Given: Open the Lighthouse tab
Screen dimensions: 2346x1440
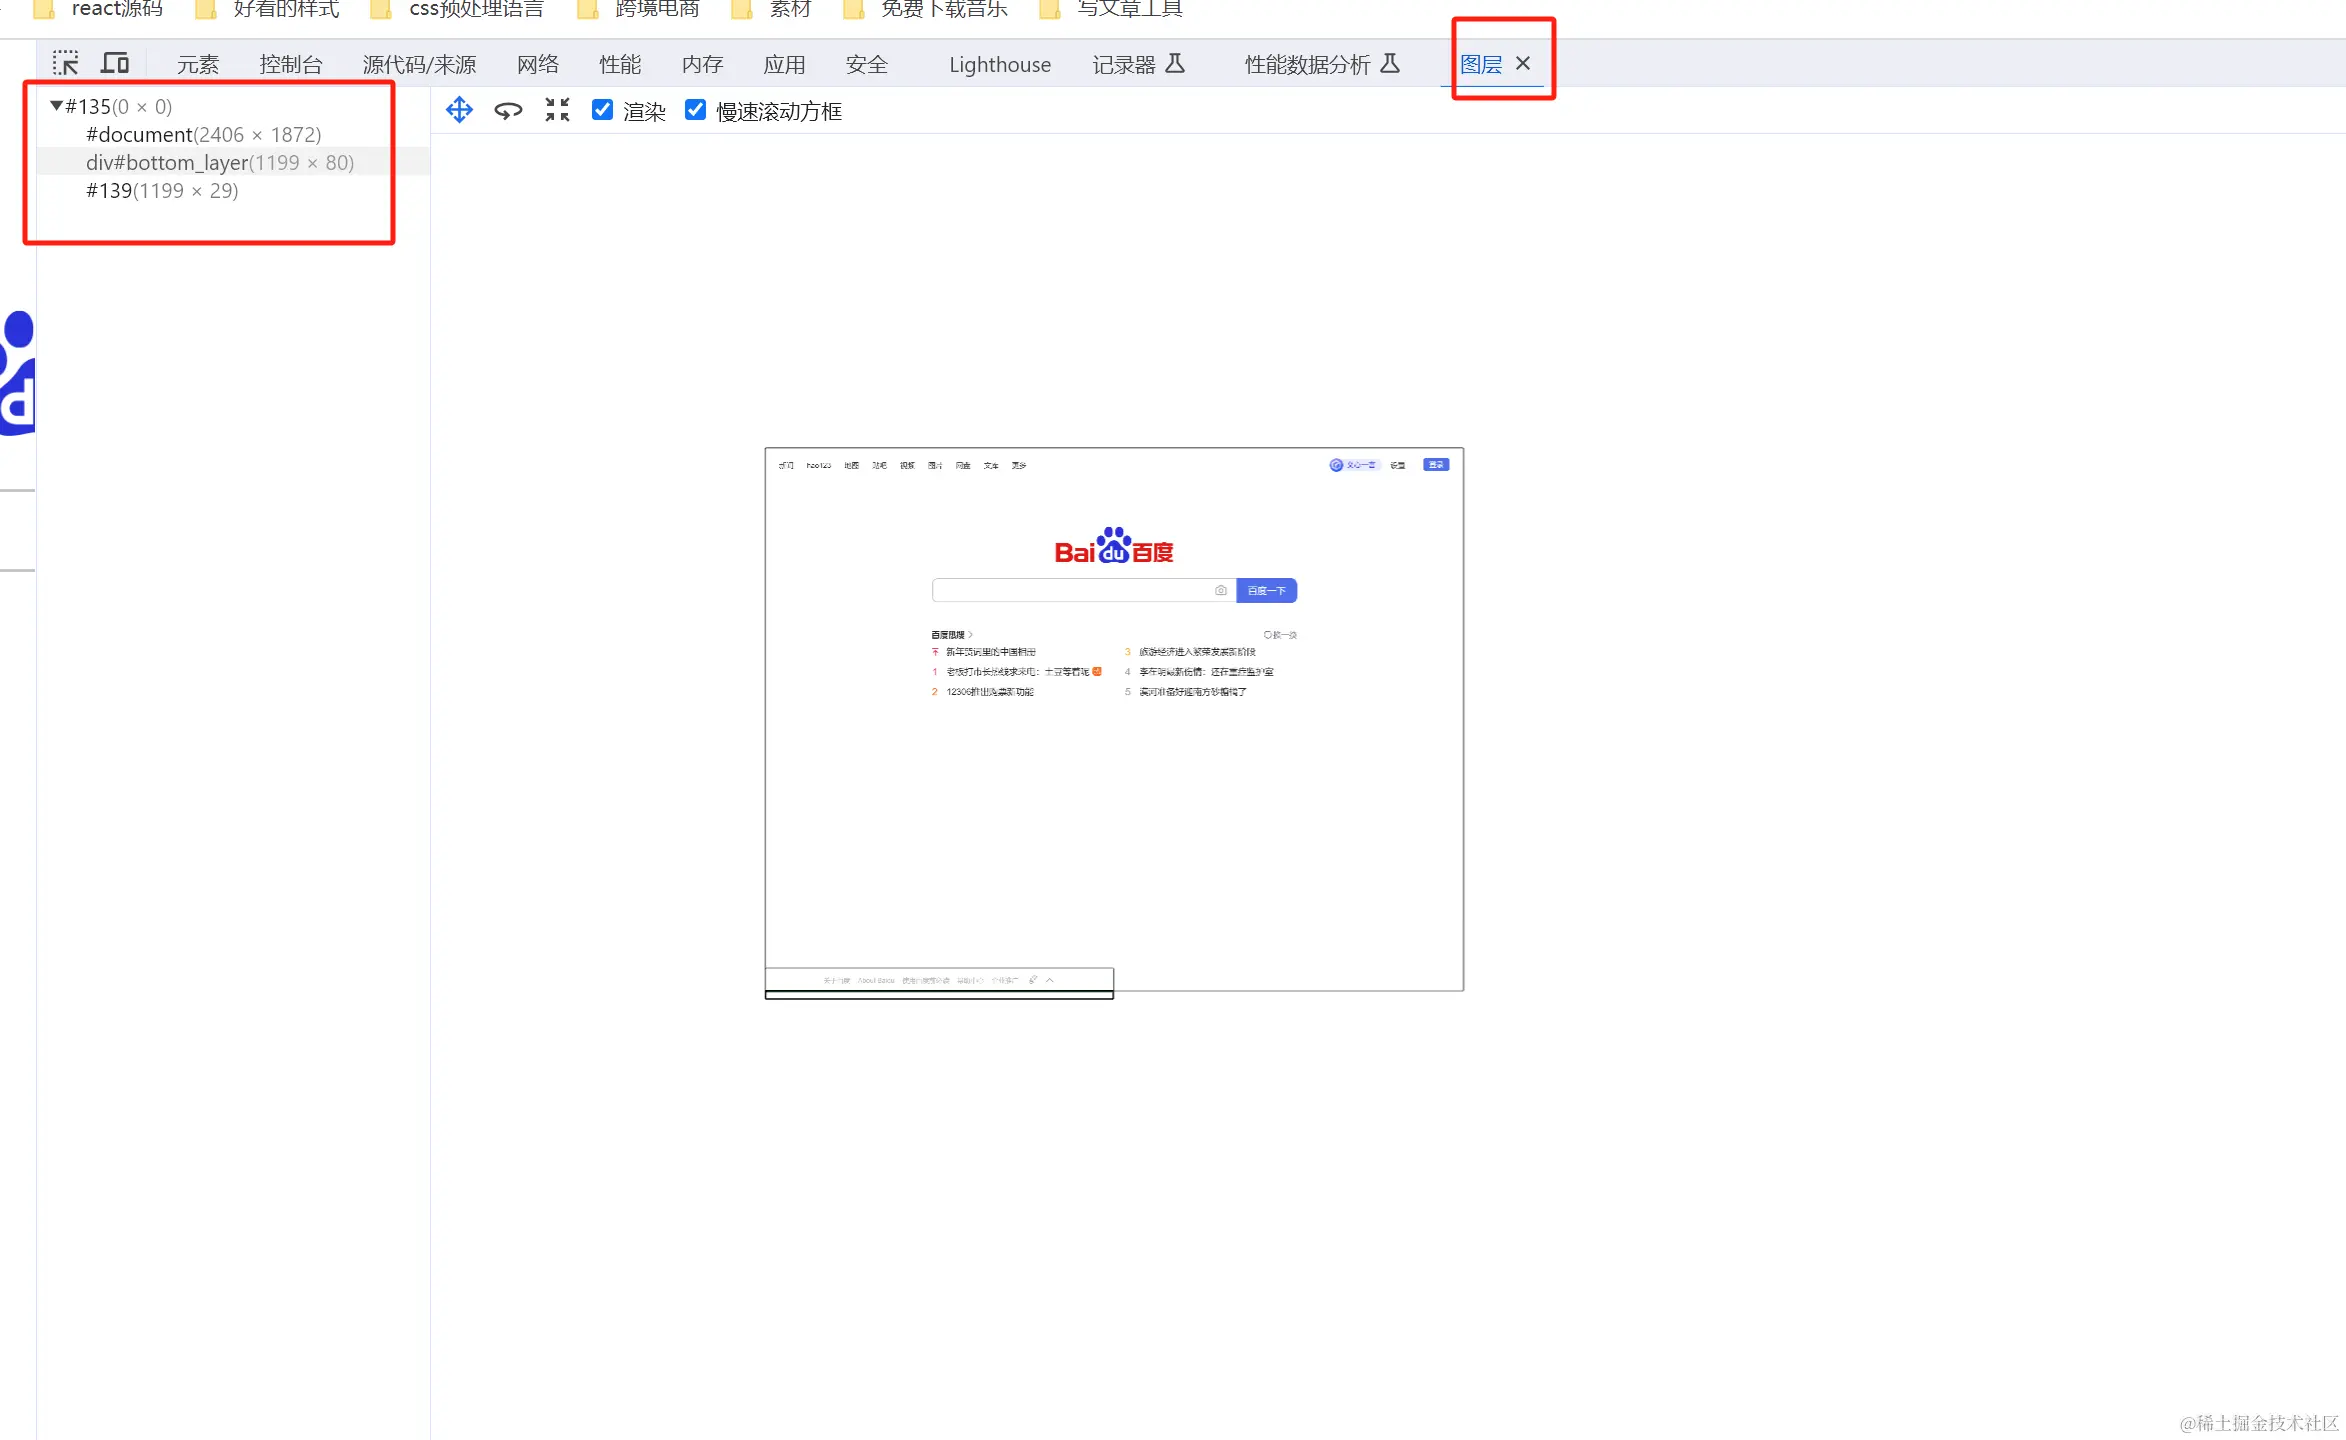Looking at the screenshot, I should (x=999, y=64).
